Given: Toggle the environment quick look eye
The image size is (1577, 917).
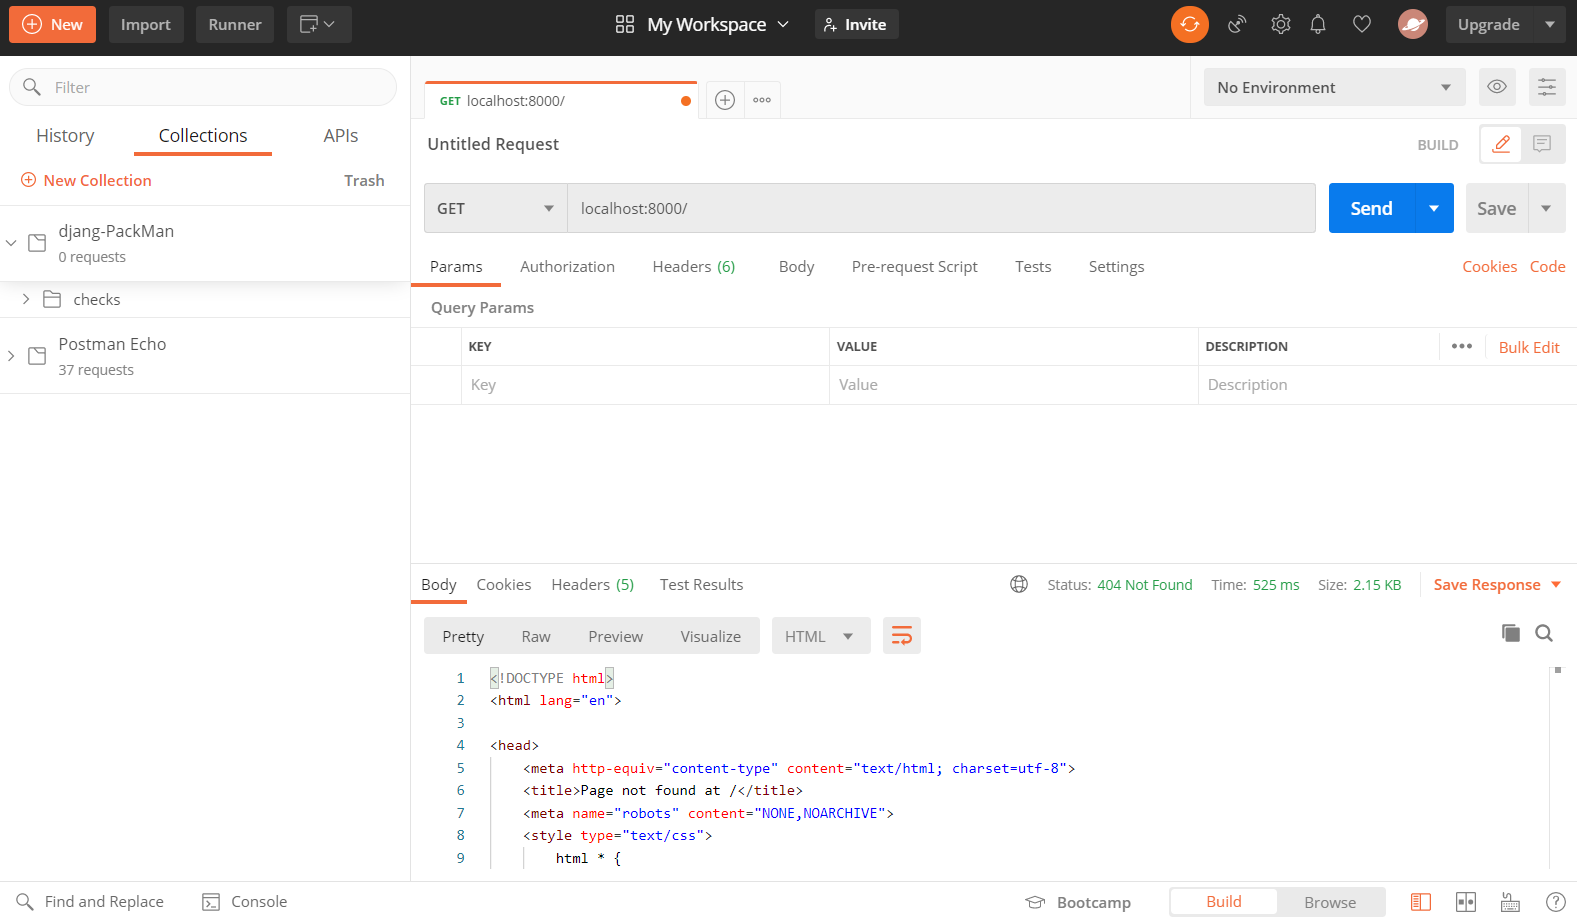Looking at the screenshot, I should 1496,87.
